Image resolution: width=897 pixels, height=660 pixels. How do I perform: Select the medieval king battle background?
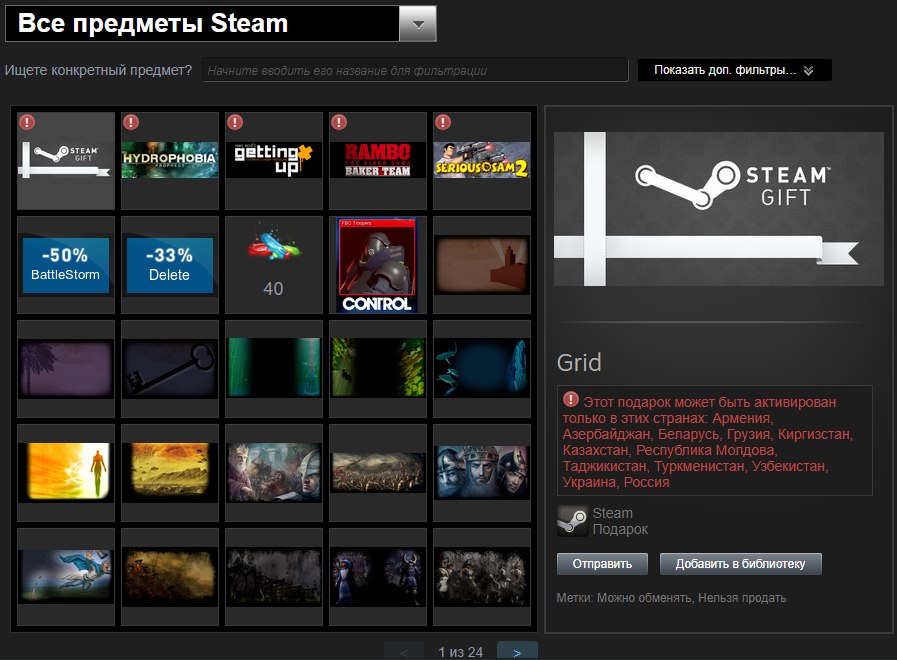274,473
